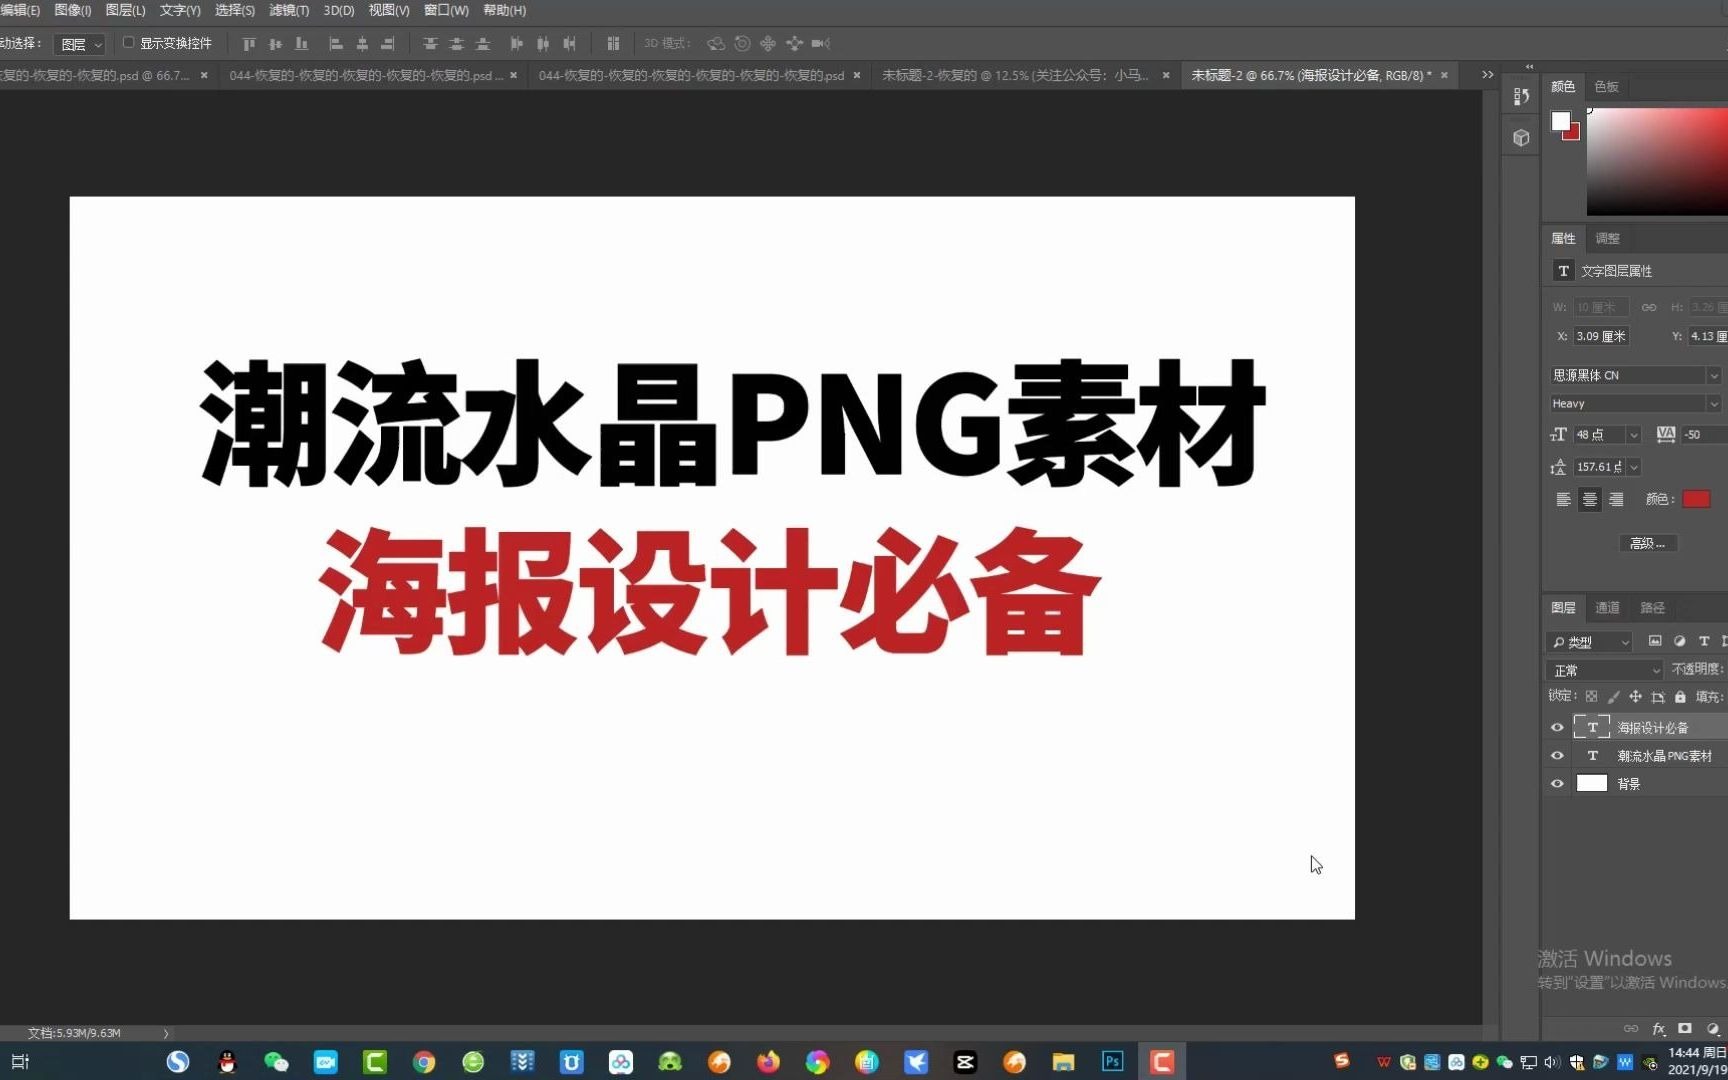Image resolution: width=1728 pixels, height=1080 pixels.
Task: Toggle lock position
Action: [1635, 697]
